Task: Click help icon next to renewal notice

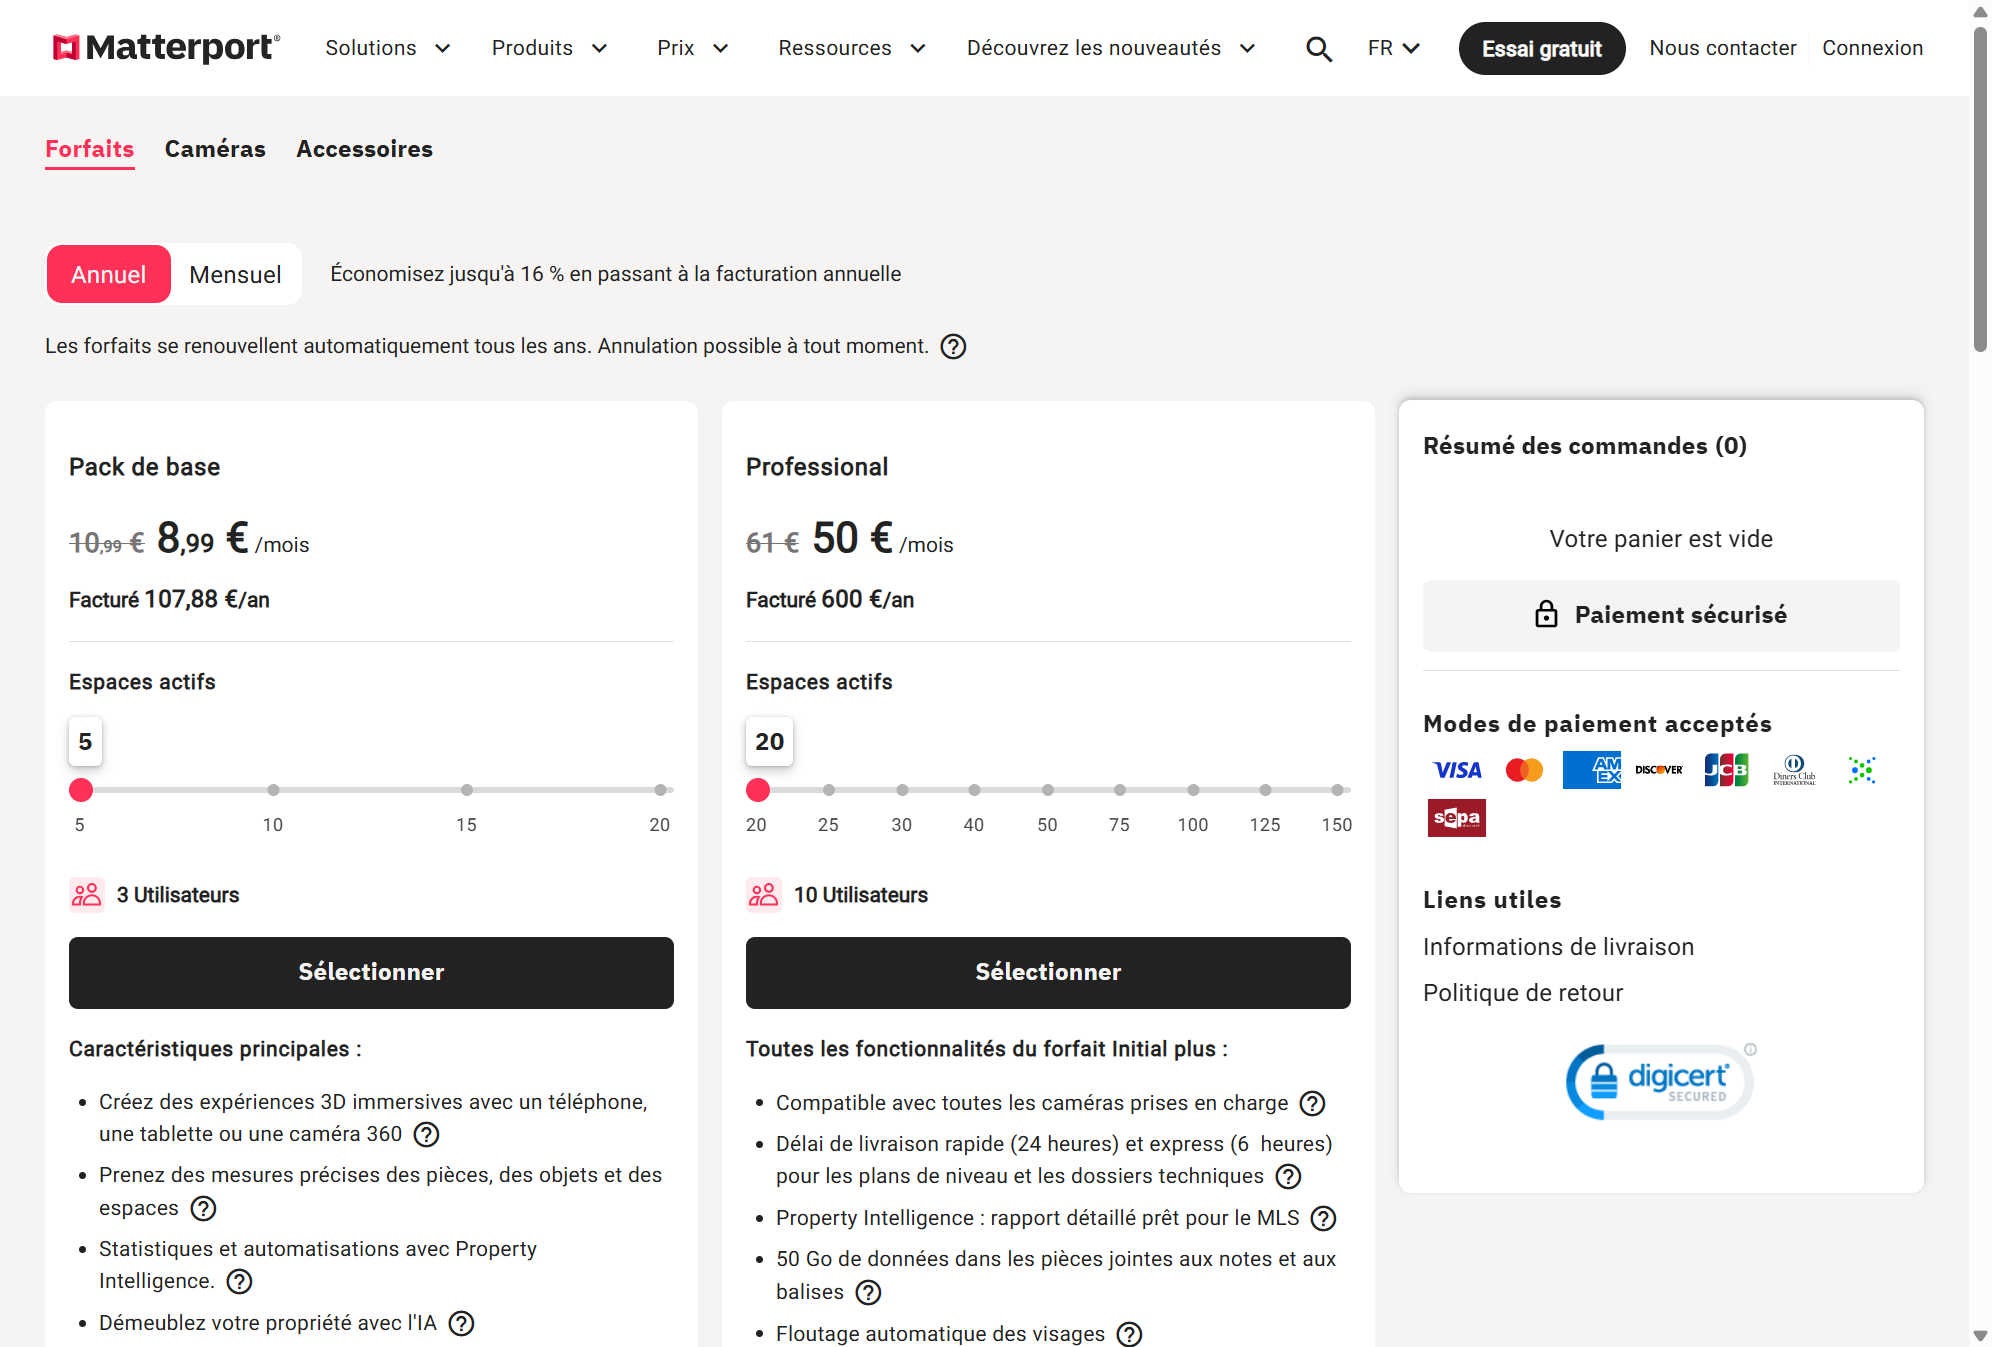Action: [953, 347]
